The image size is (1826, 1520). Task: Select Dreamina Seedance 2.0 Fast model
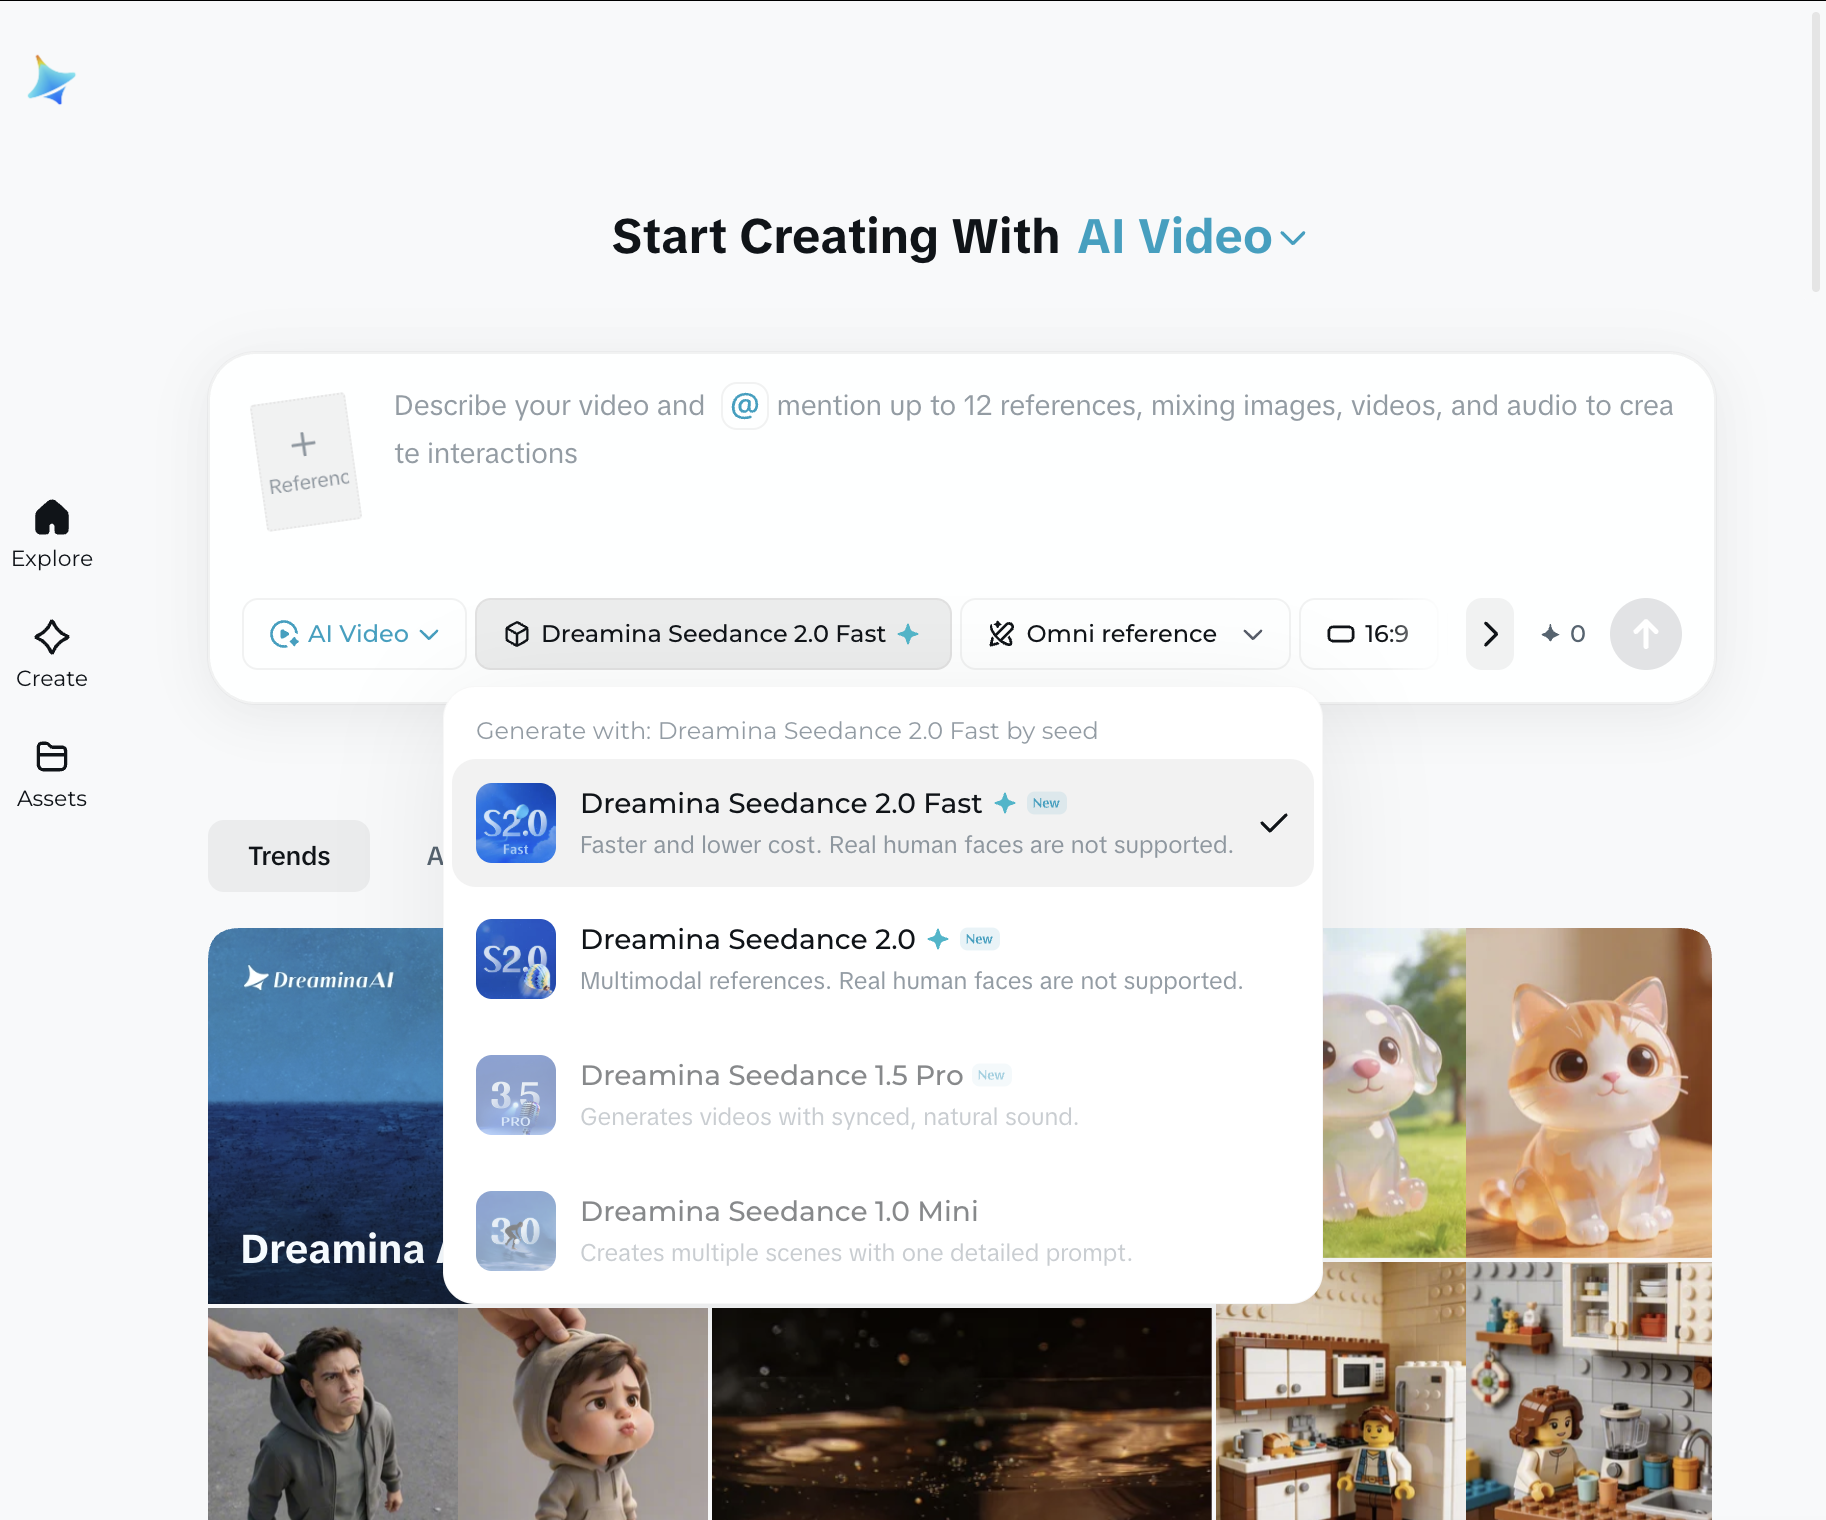pos(883,823)
